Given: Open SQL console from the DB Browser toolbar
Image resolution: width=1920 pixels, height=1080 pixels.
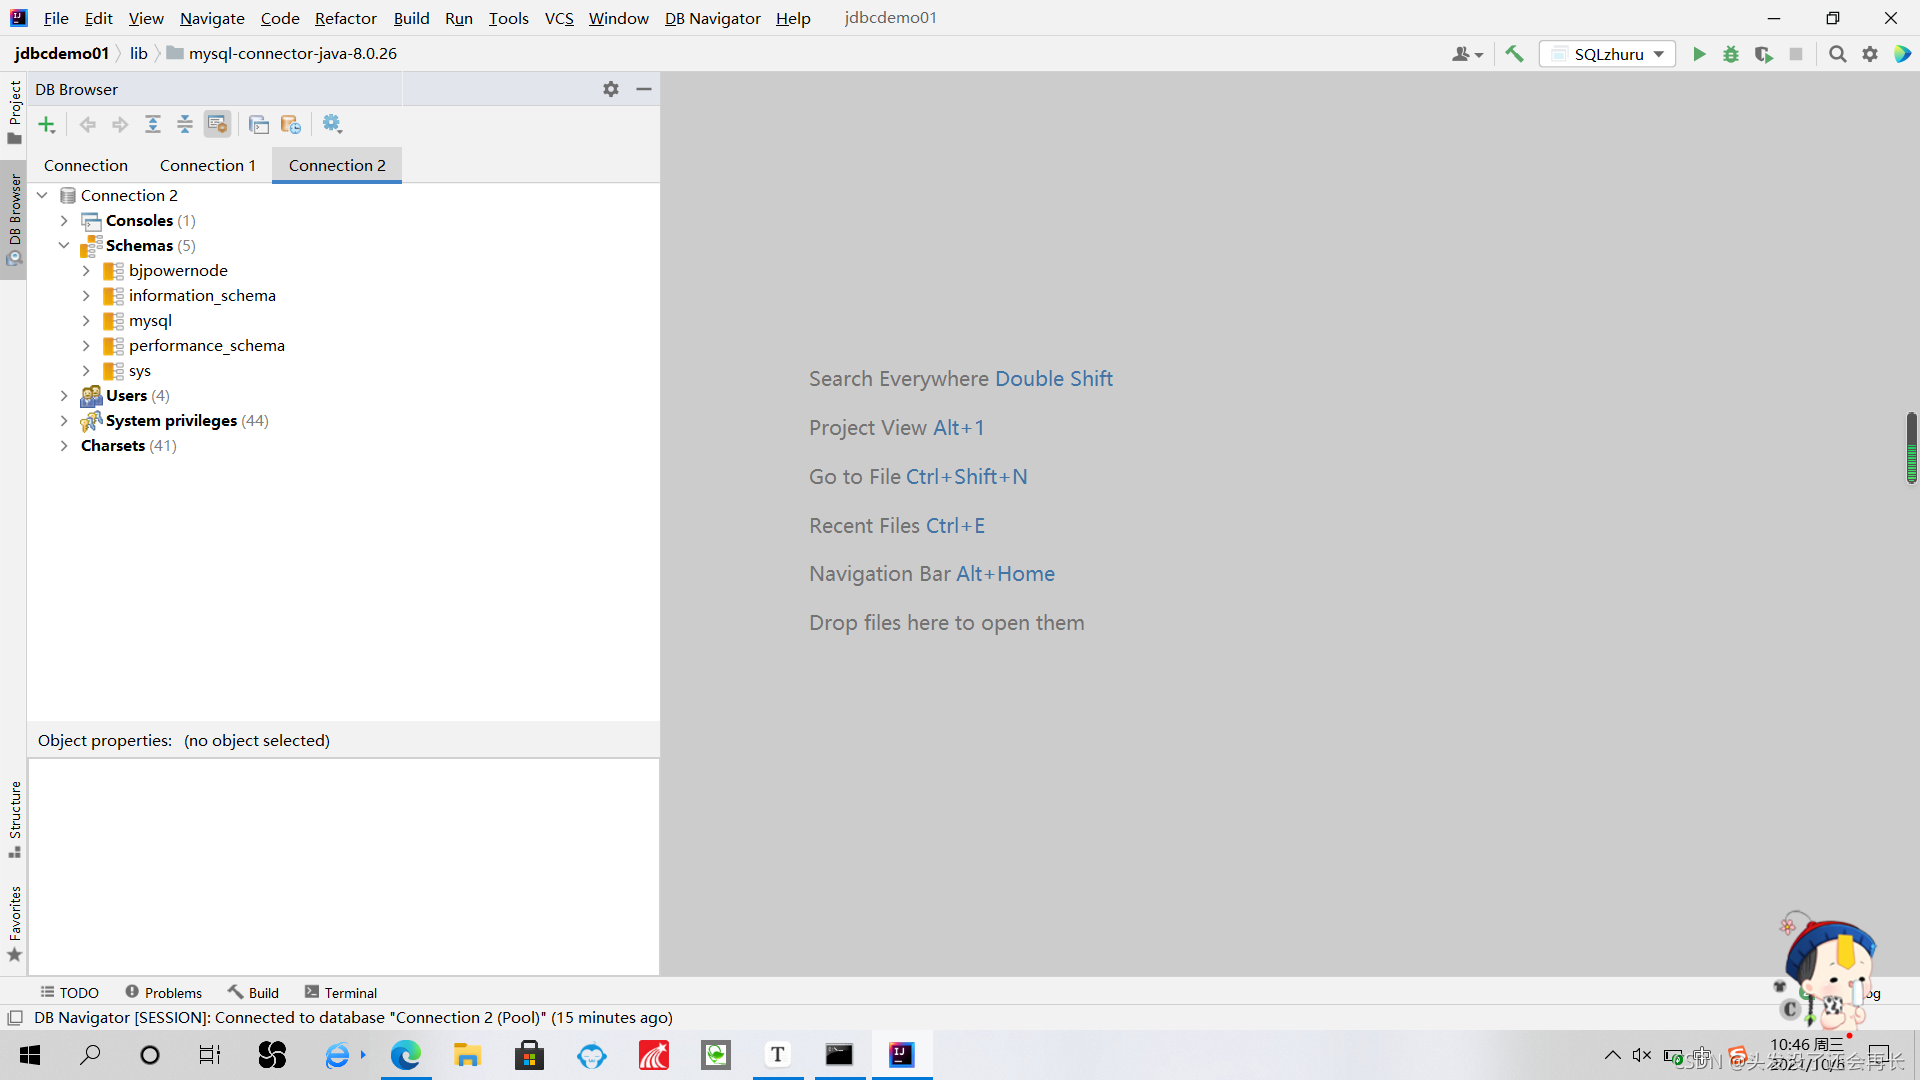Looking at the screenshot, I should (x=259, y=124).
